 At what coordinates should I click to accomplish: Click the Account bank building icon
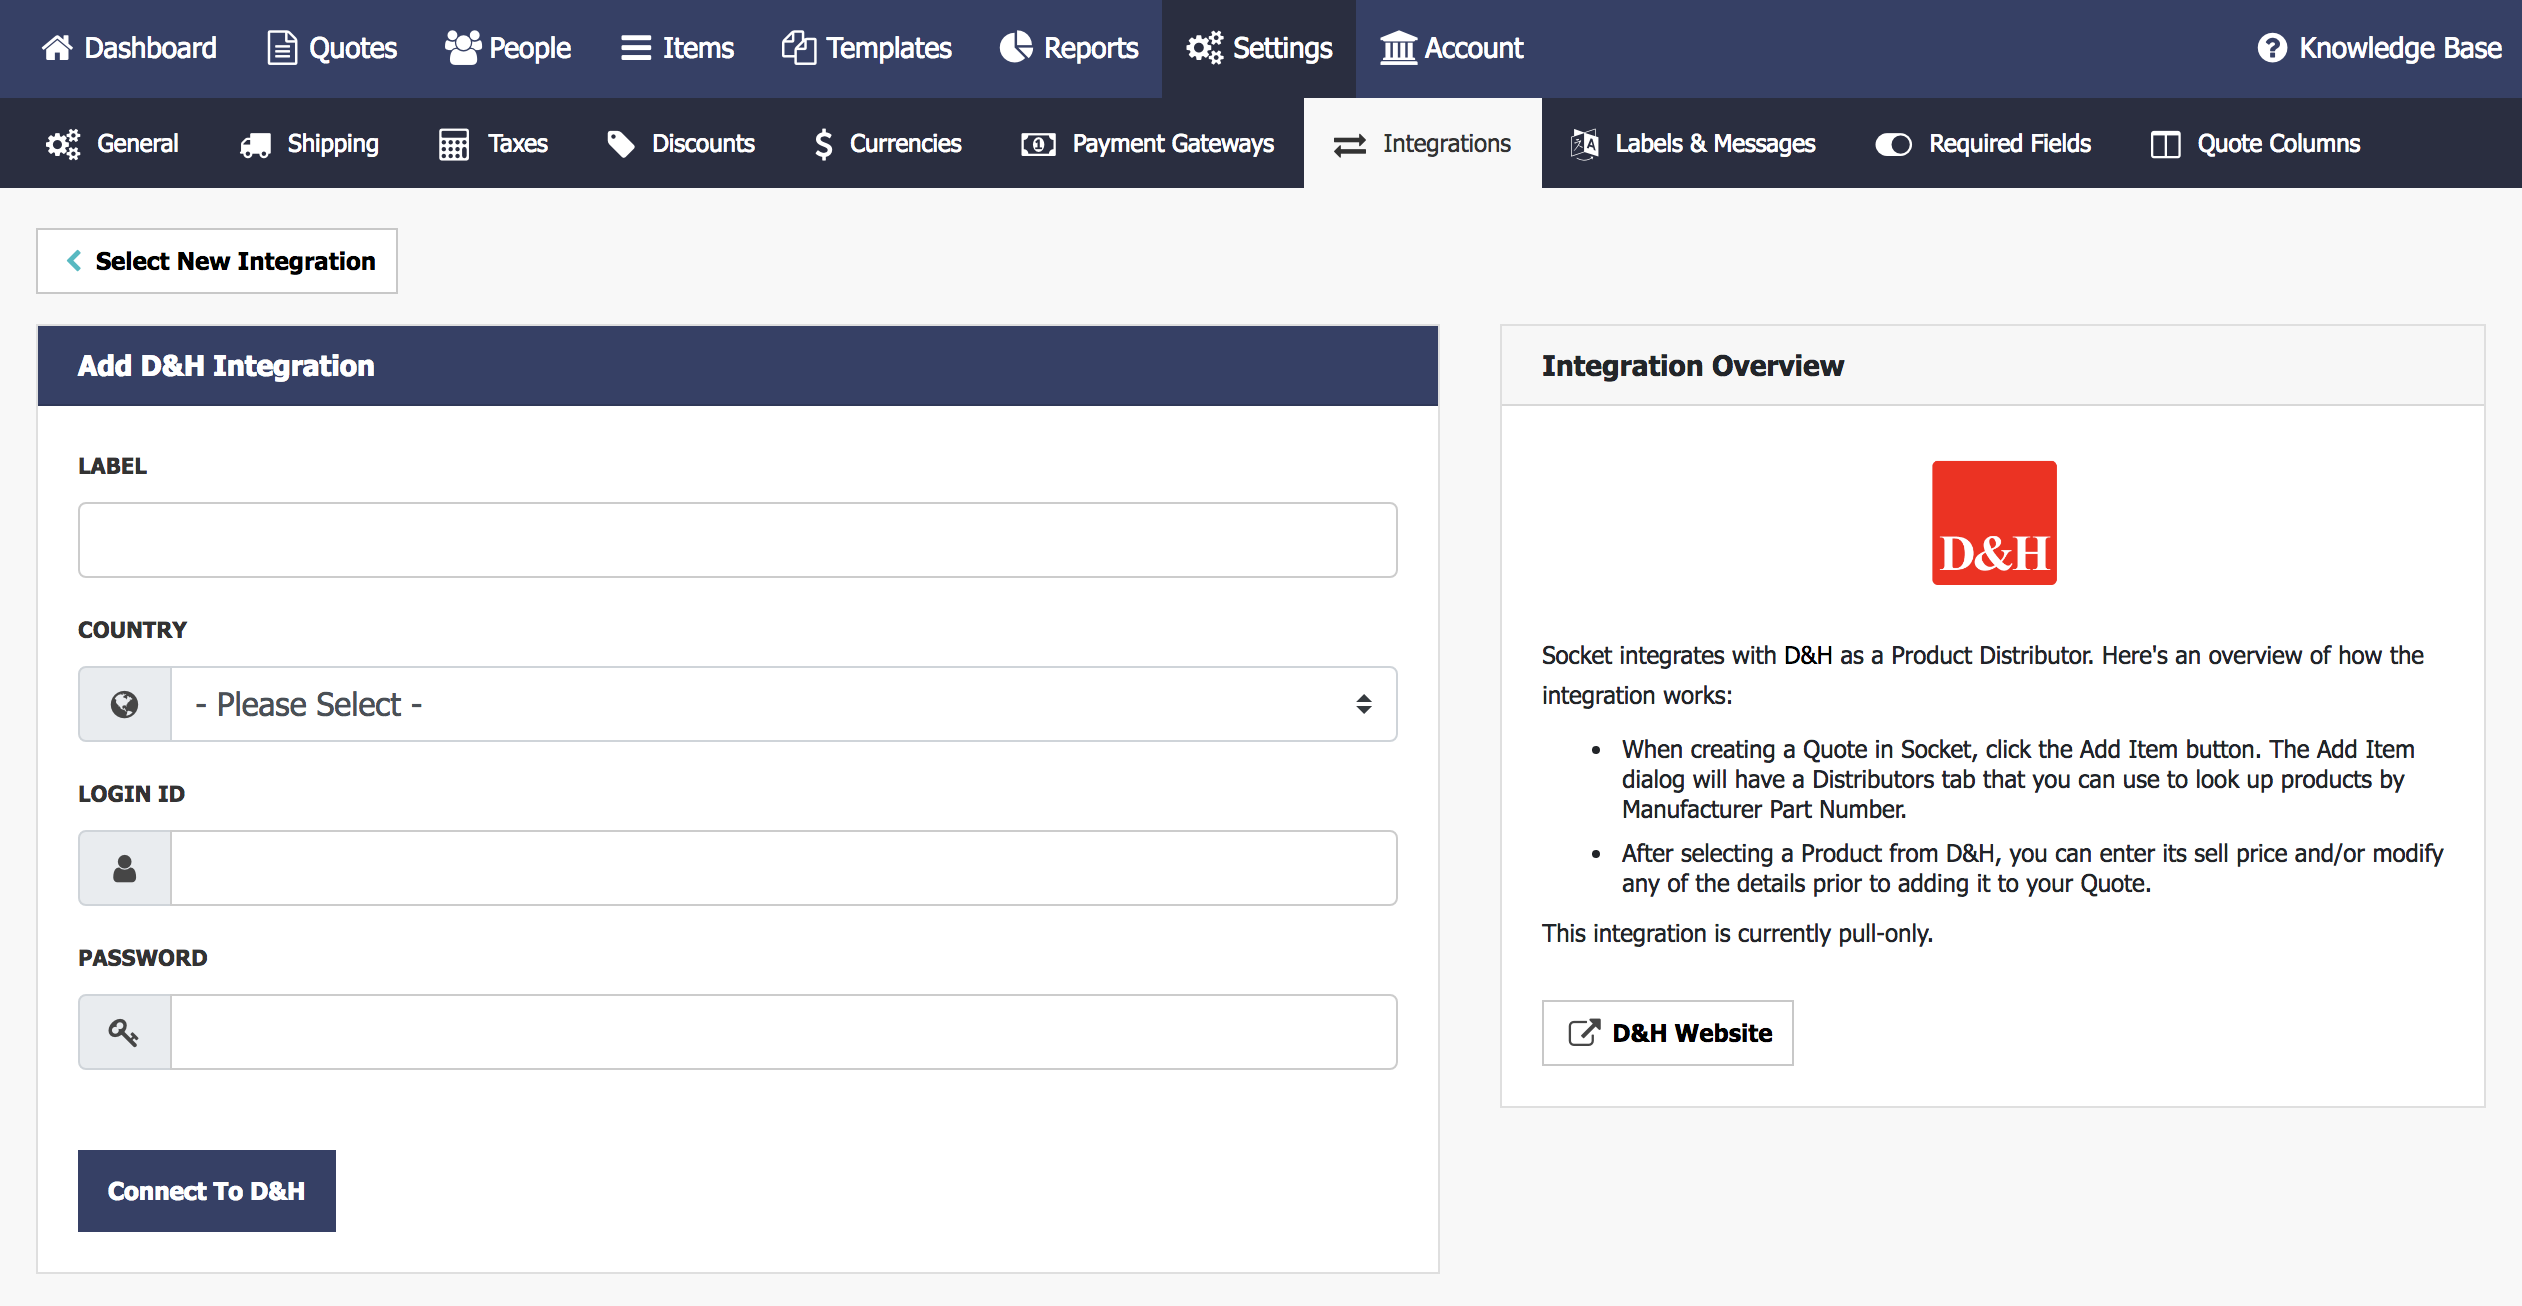[1398, 48]
